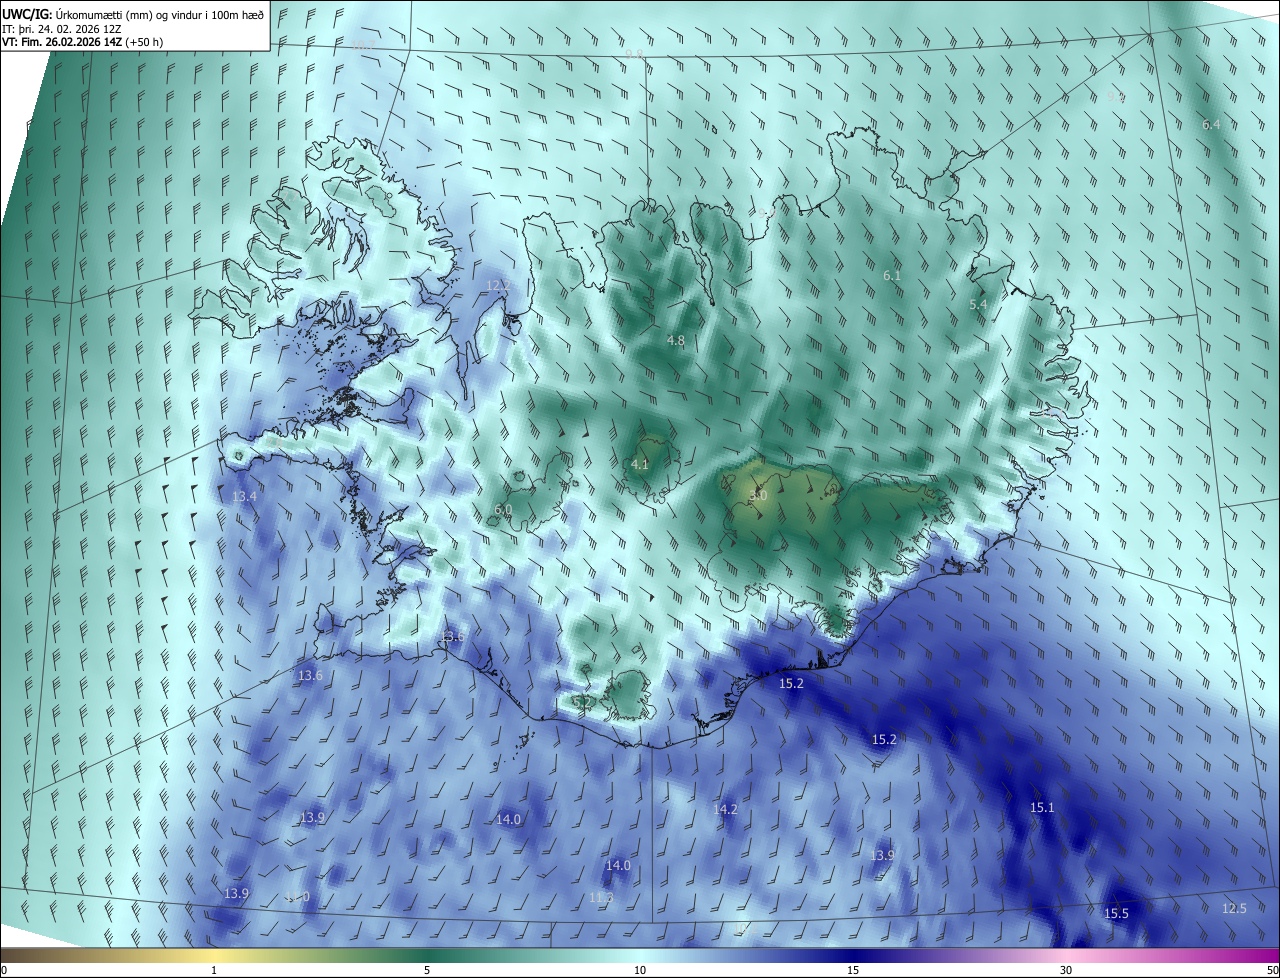Click the 12.2 precipitable water value
Viewport: 1280px width, 978px height.
498,285
